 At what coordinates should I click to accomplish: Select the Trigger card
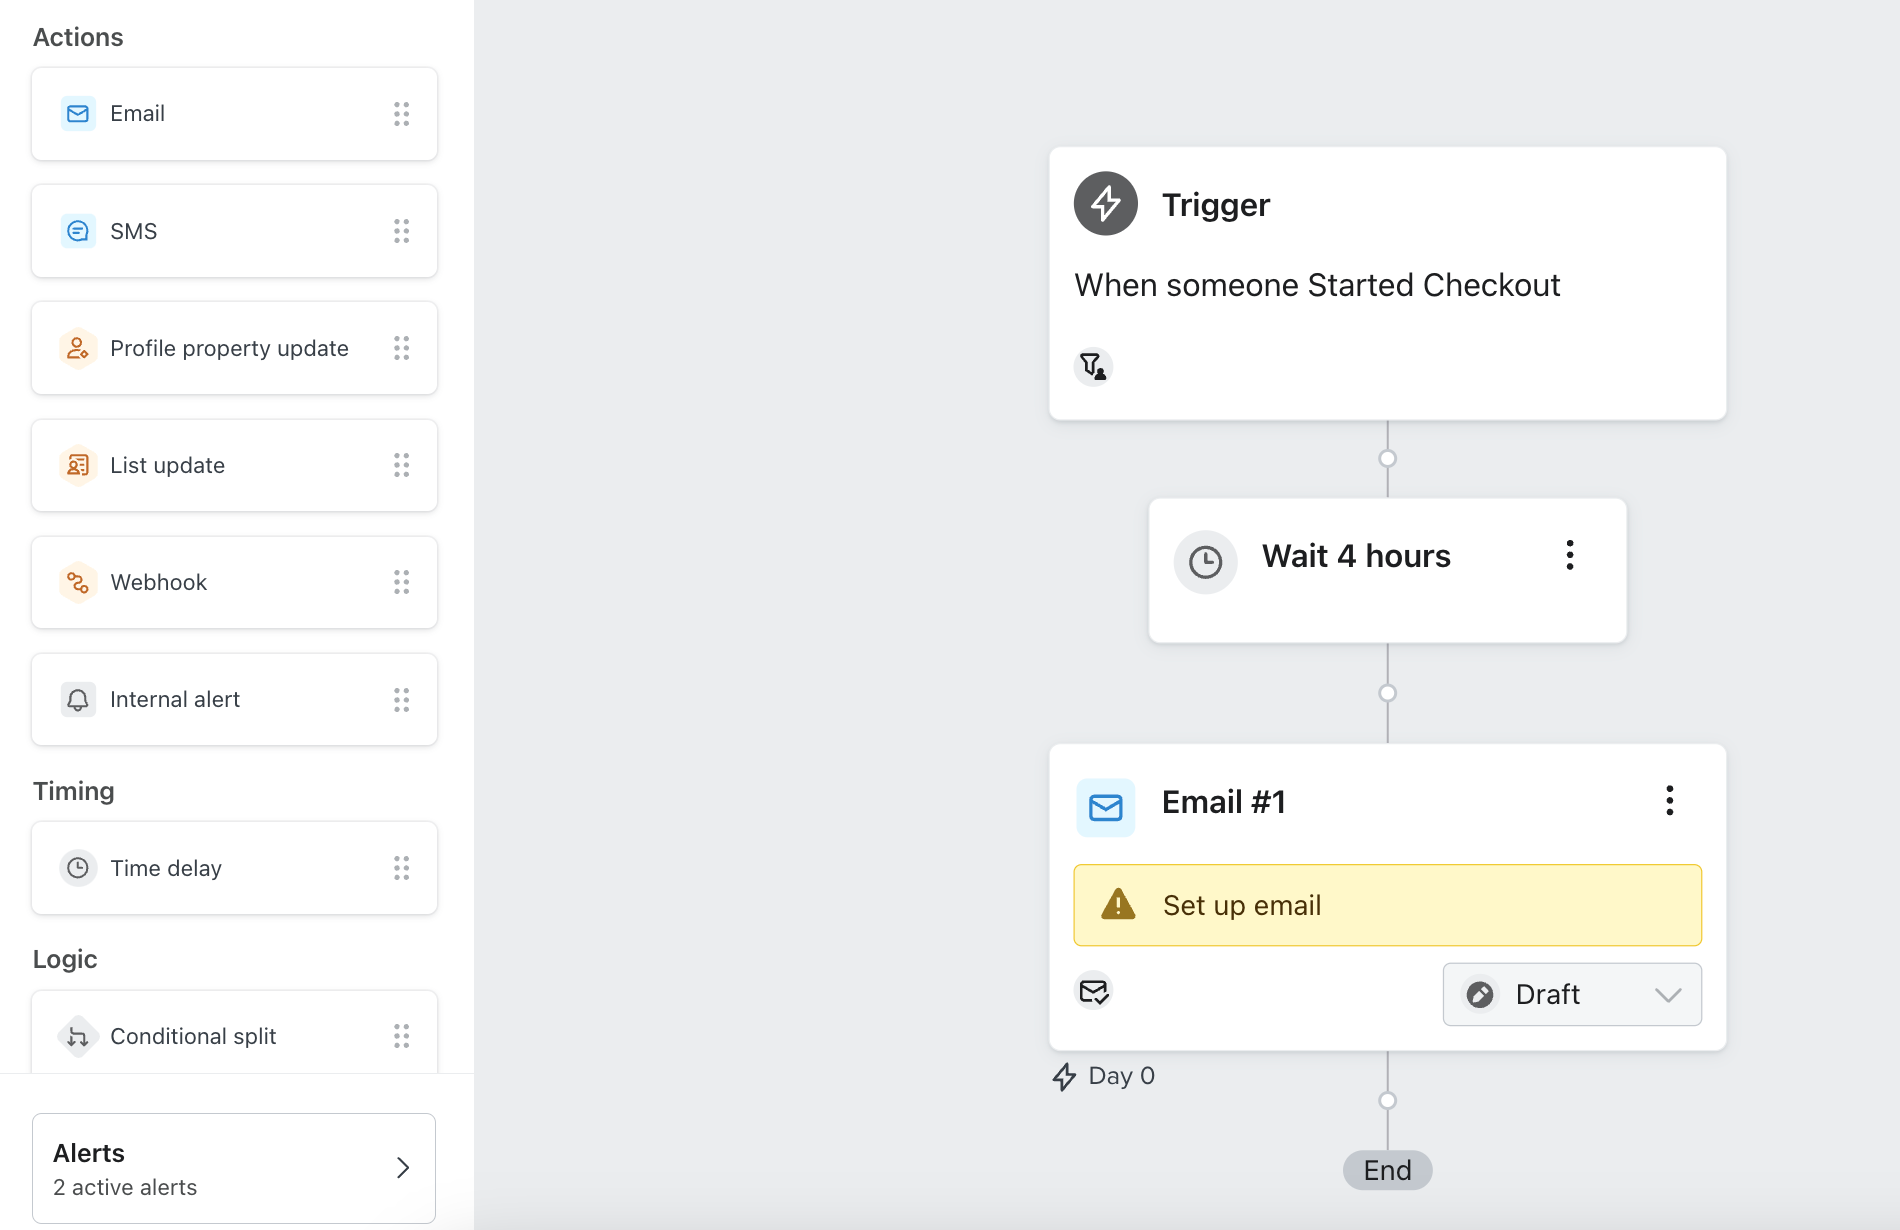tap(1387, 283)
